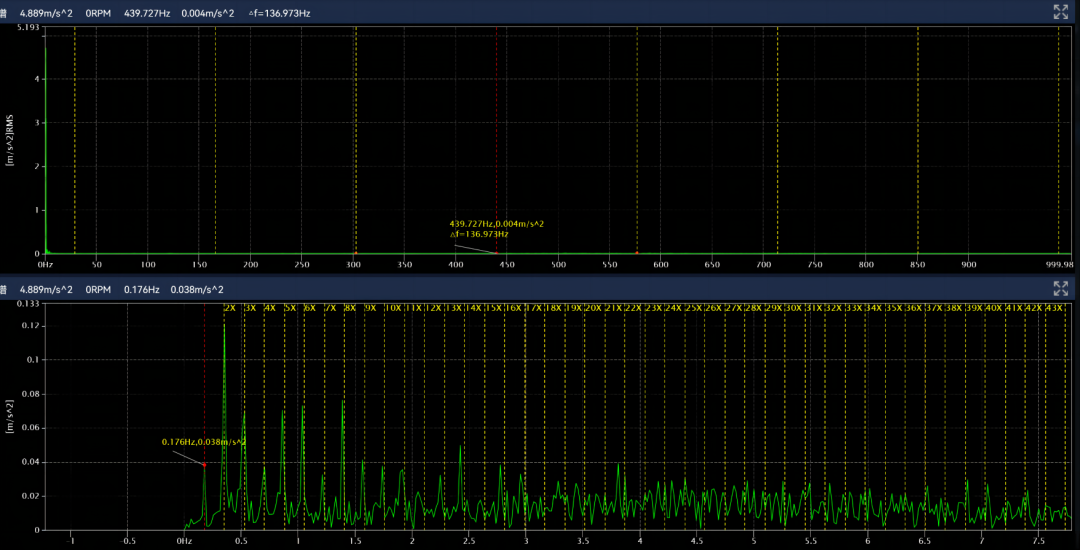Pick the 22X harmonic marker label
This screenshot has height=550, width=1080.
632,308
